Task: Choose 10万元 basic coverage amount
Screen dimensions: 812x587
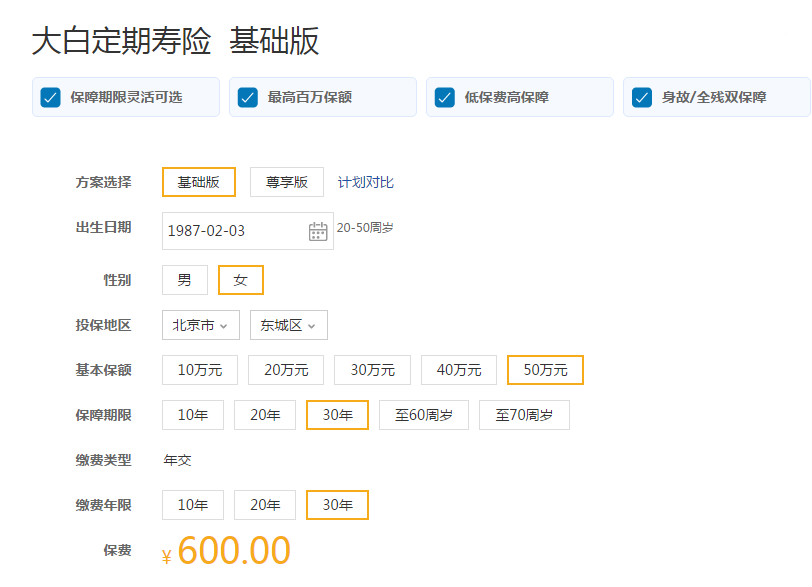Action: click(200, 370)
